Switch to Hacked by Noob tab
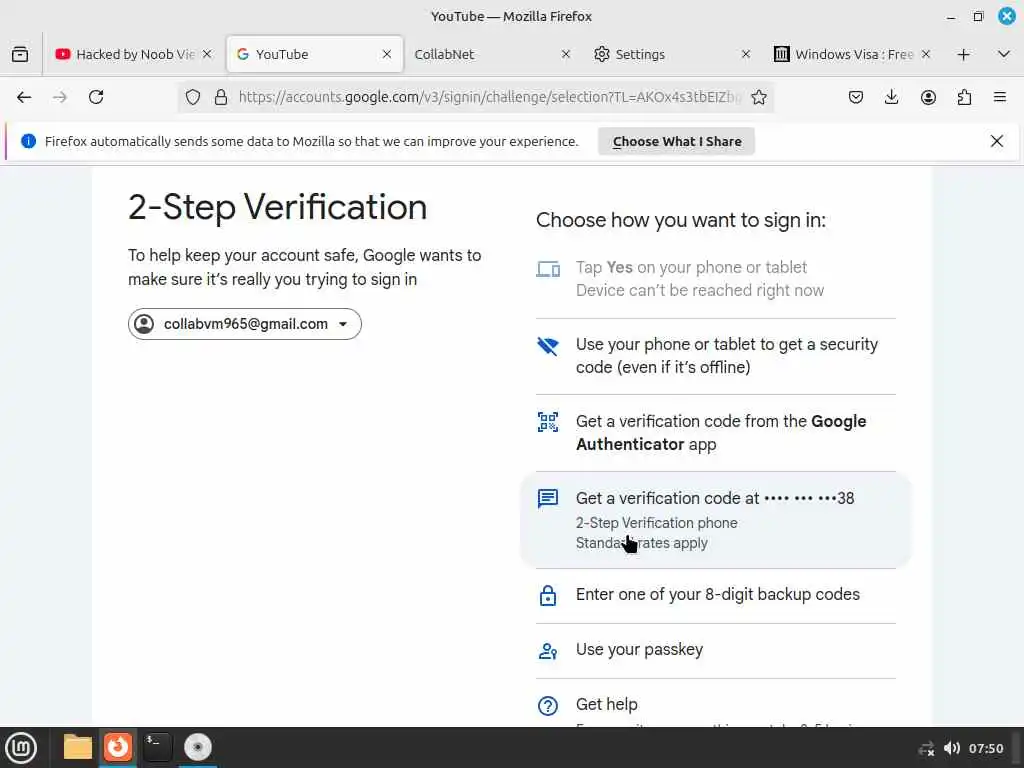The height and width of the screenshot is (768, 1024). (x=134, y=54)
